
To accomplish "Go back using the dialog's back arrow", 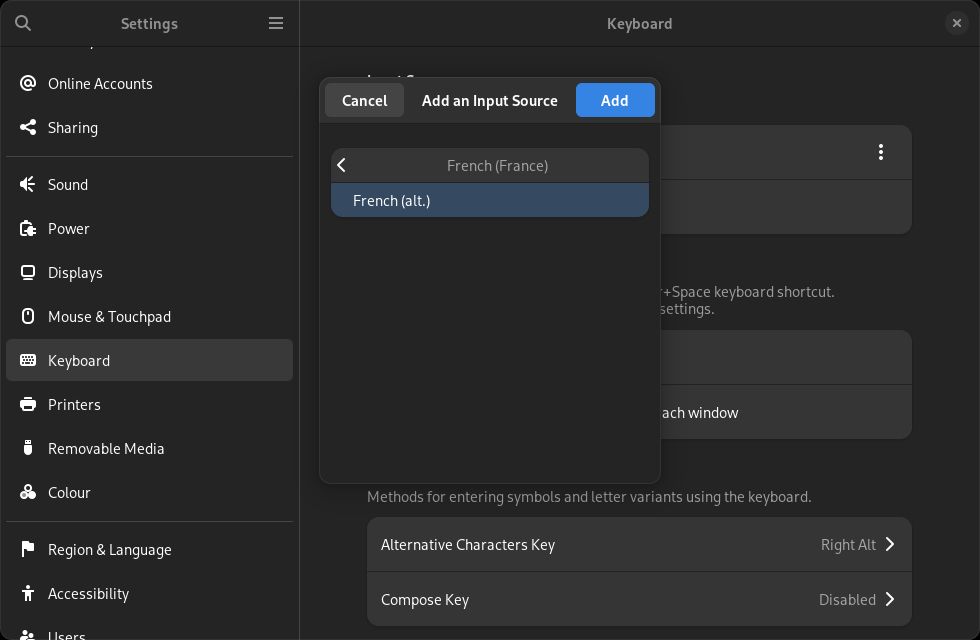I will click(342, 166).
